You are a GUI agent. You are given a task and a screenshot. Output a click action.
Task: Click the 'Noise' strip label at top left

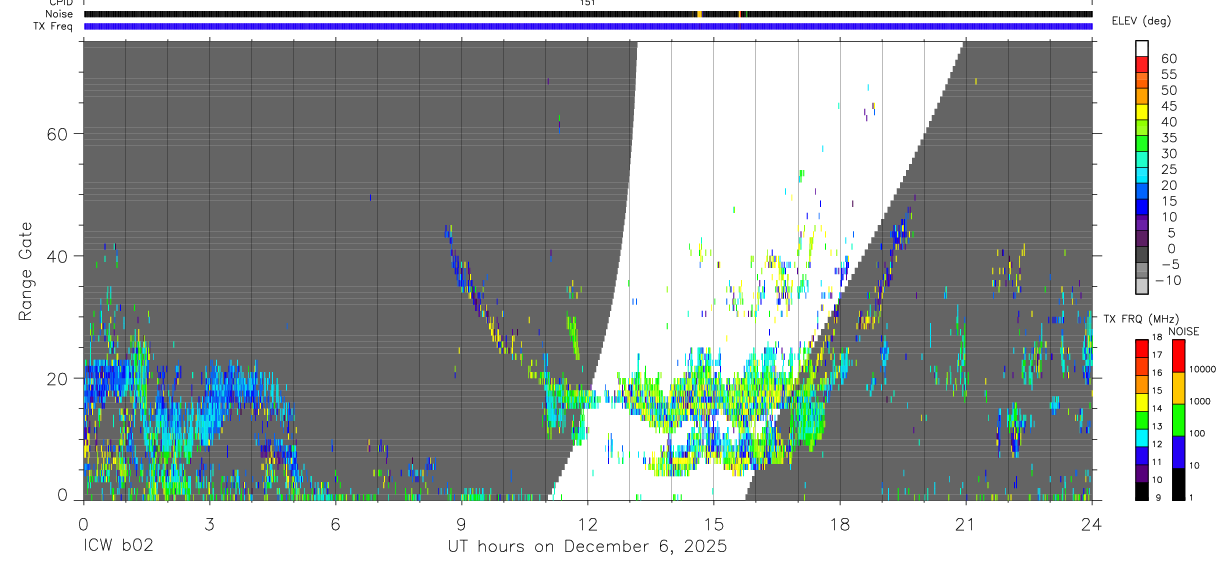60,14
